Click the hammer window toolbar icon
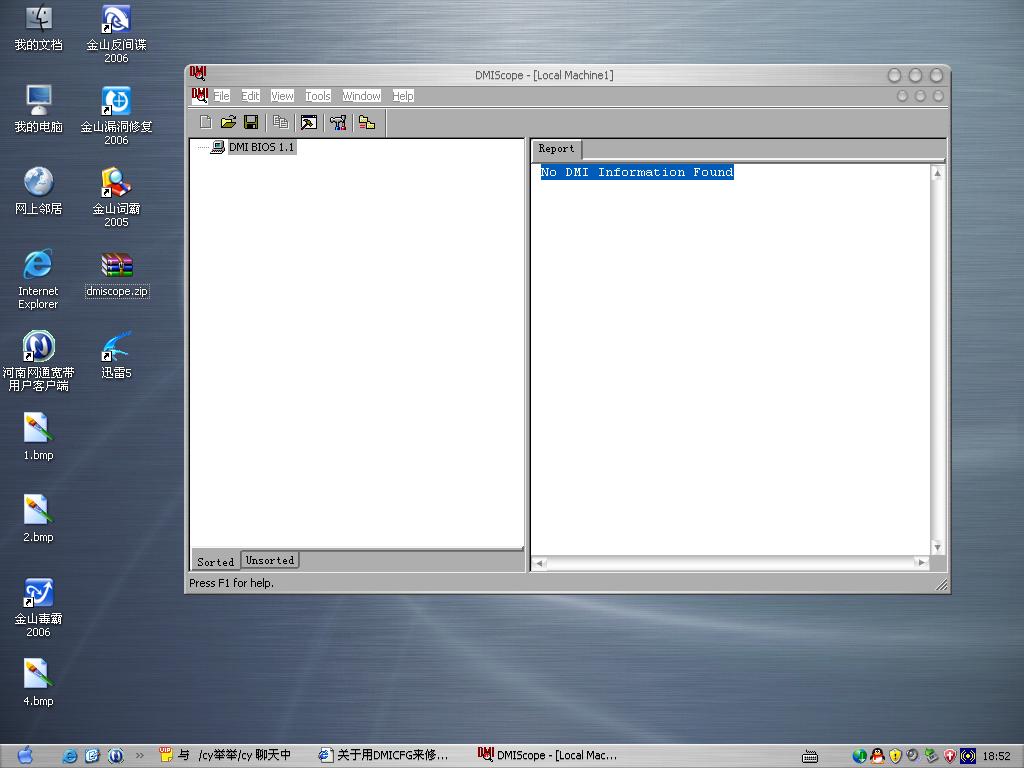 [309, 122]
